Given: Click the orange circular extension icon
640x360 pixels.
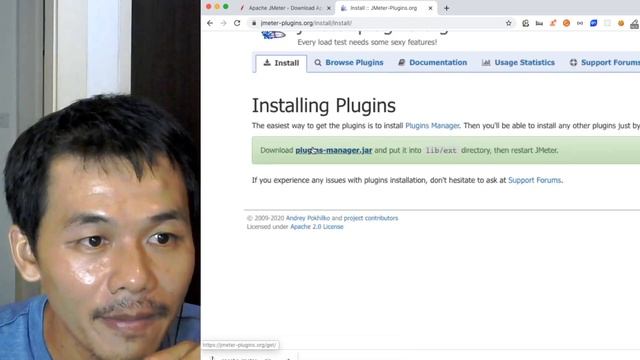Looking at the screenshot, I should coord(566,23).
